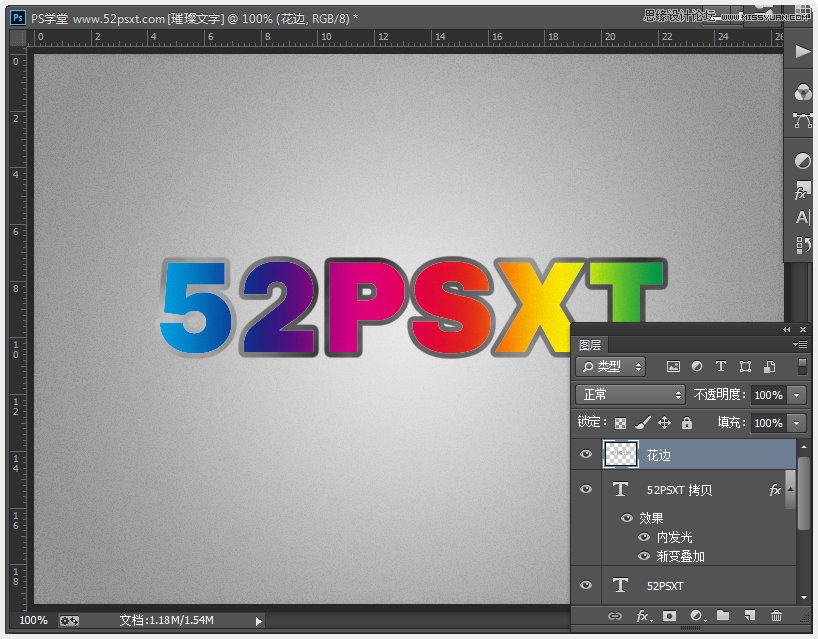Filter layers by pixel image icon
The height and width of the screenshot is (639, 818).
pos(673,367)
